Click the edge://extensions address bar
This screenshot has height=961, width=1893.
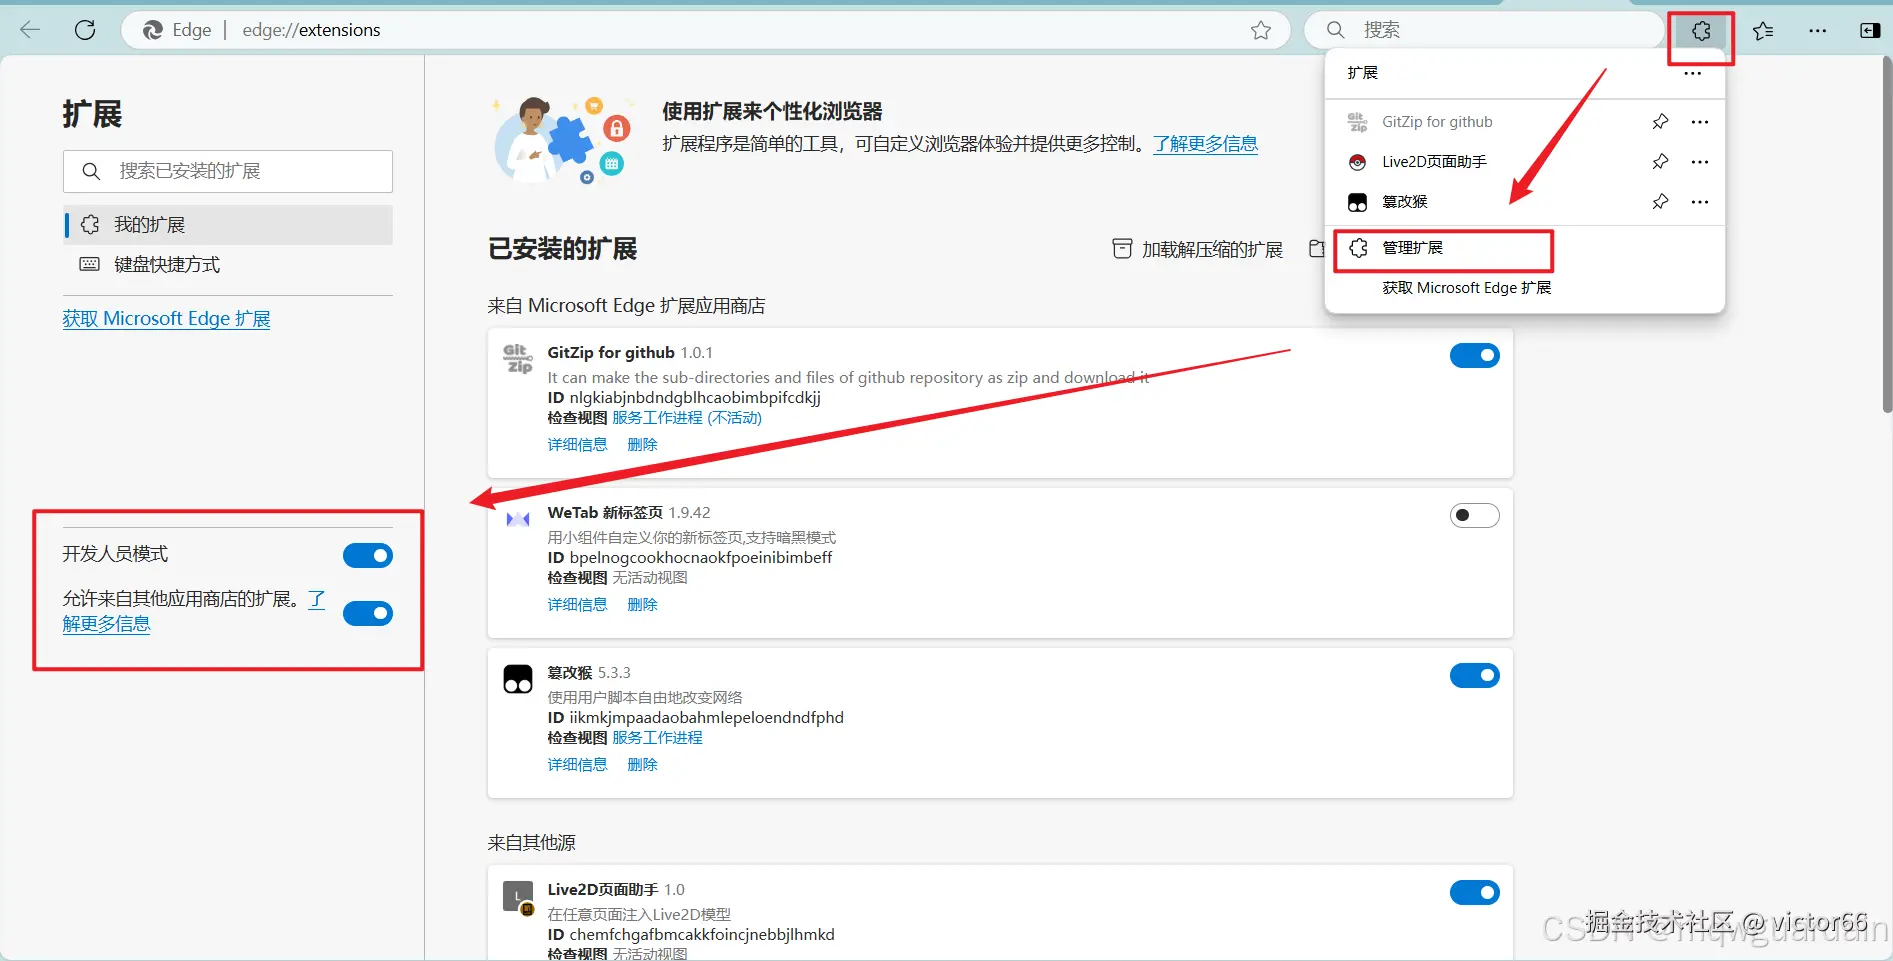(705, 30)
